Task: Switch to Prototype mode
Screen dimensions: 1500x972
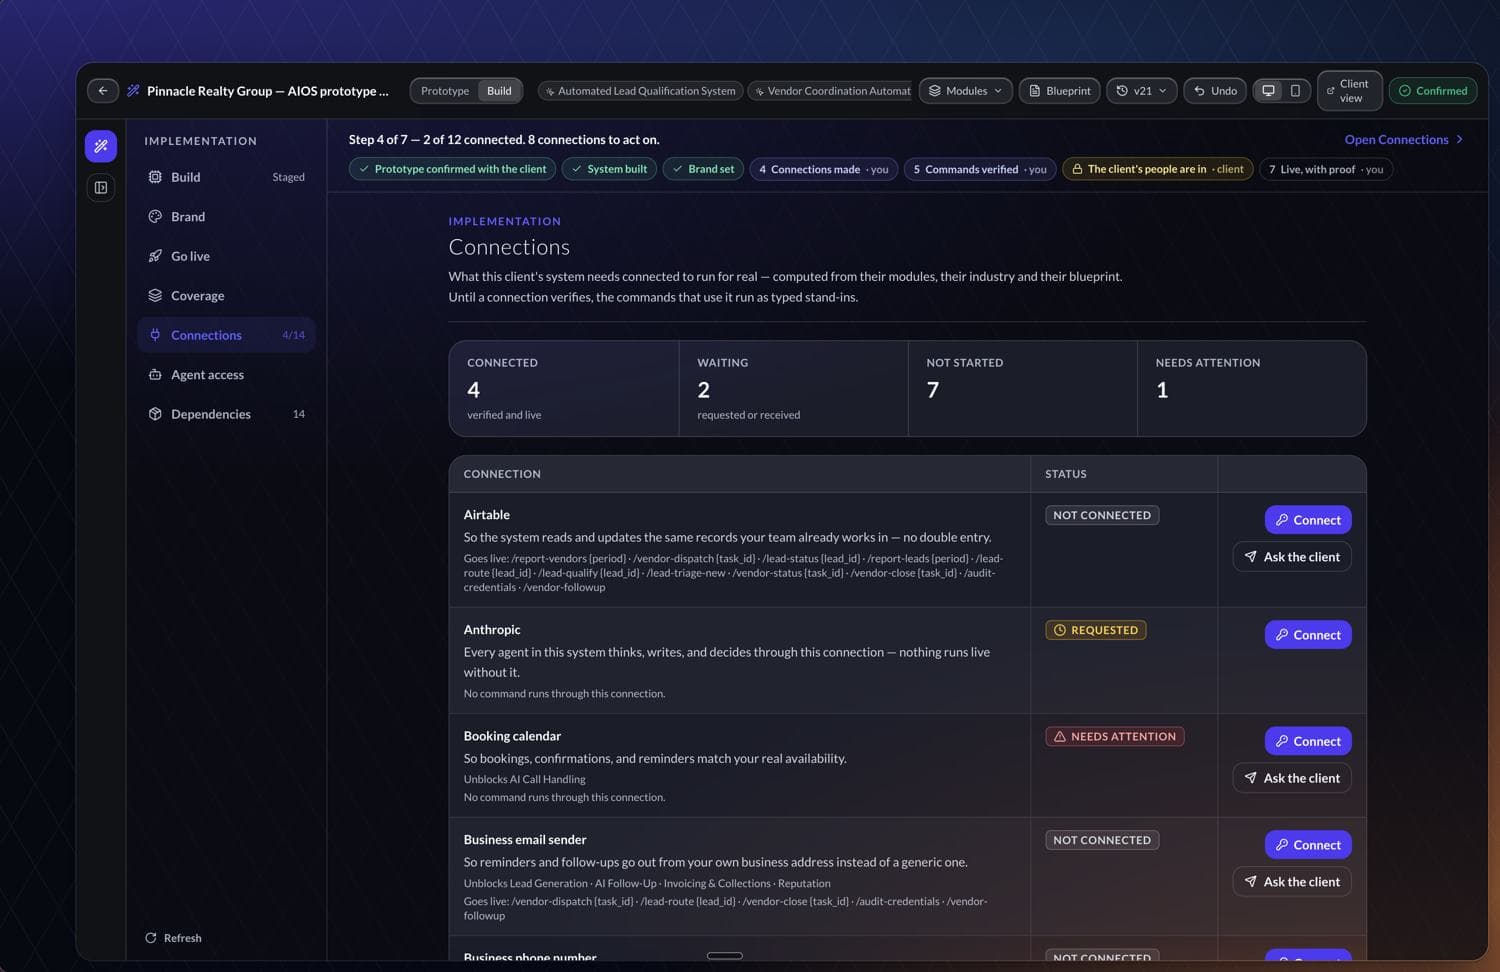Action: 445,91
